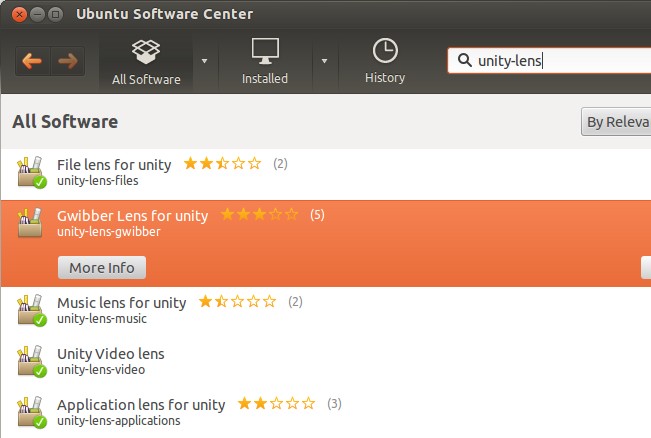Go back with the left arrow button

(x=32, y=61)
